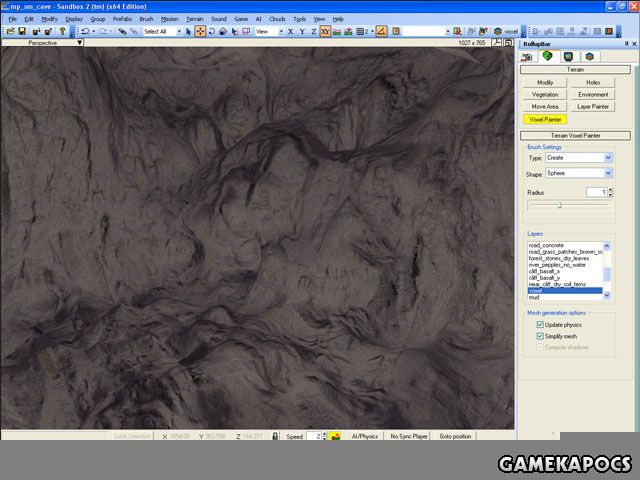640x480 pixels.
Task: Toggle the Follow Terrain icon
Action: [337, 31]
